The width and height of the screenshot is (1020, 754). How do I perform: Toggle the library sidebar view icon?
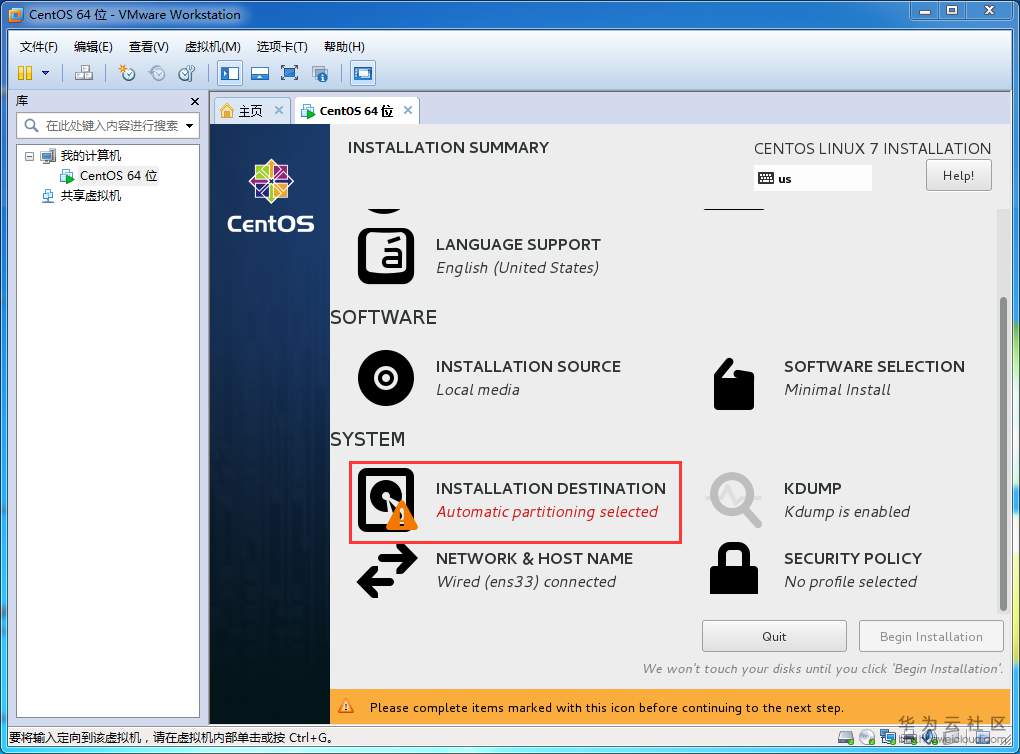coord(230,73)
